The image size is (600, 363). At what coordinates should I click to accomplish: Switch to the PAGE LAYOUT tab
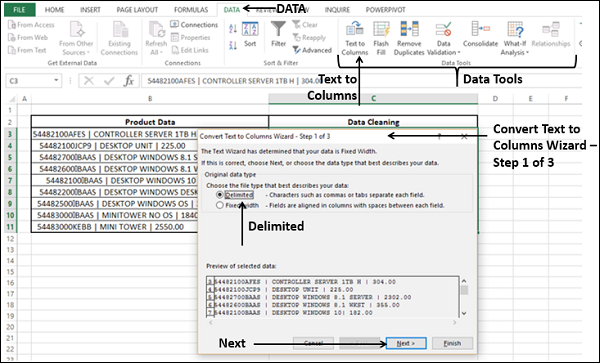click(x=137, y=10)
